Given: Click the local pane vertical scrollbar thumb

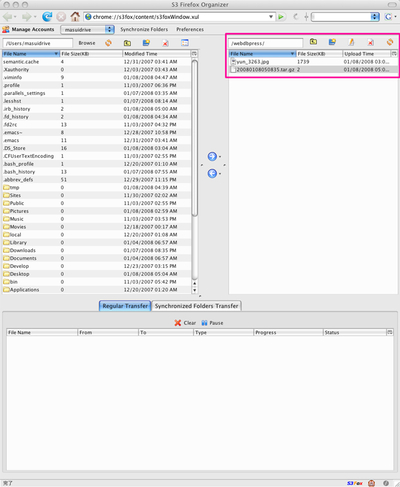Looking at the screenshot, I should click(195, 138).
